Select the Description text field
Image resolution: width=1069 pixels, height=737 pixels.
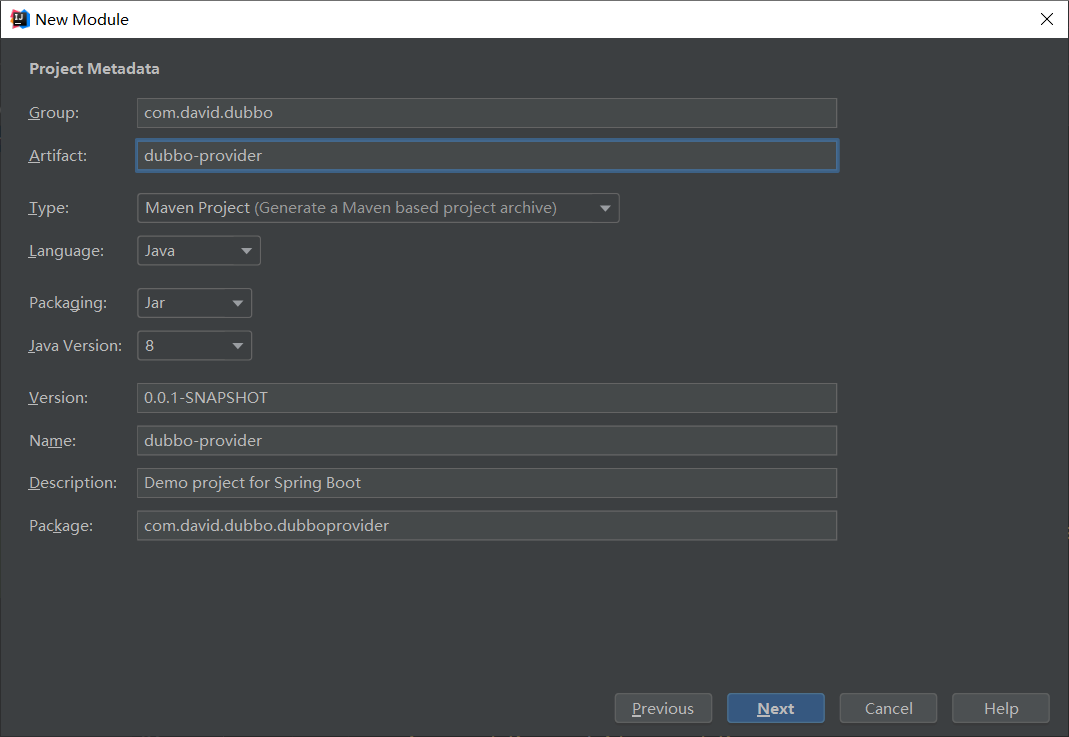pos(487,483)
